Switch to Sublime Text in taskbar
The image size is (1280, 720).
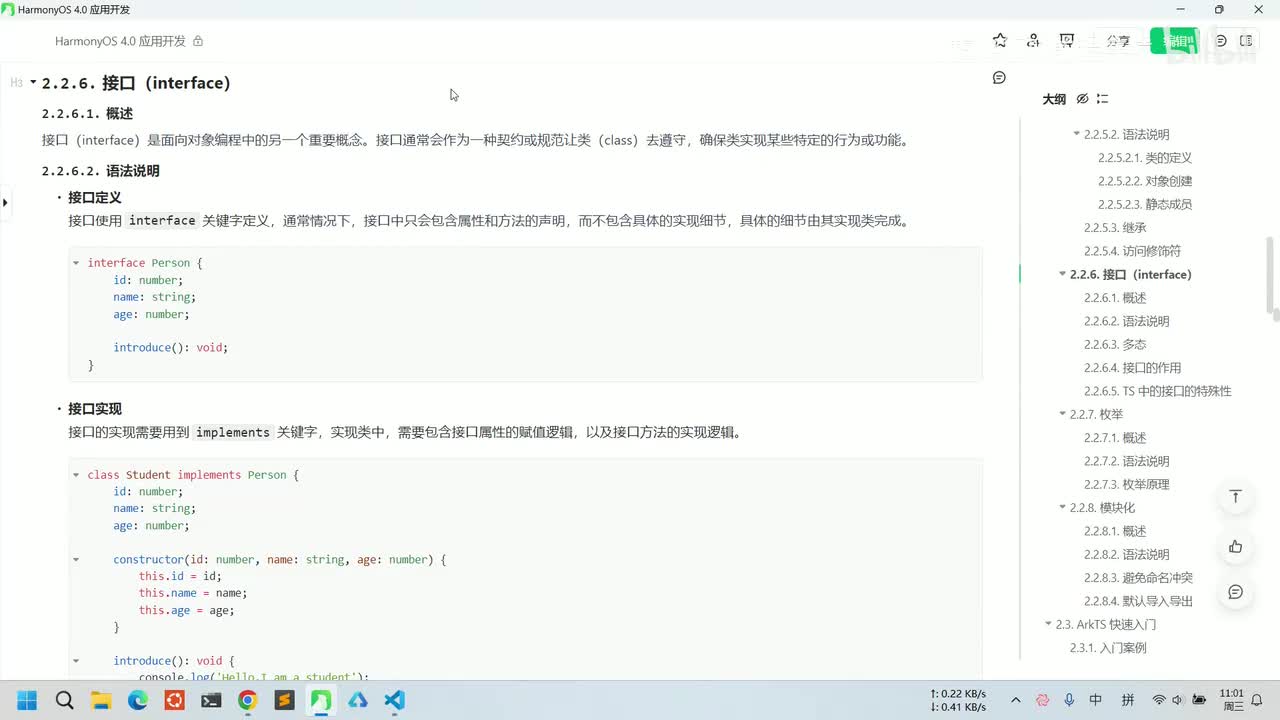click(x=284, y=700)
